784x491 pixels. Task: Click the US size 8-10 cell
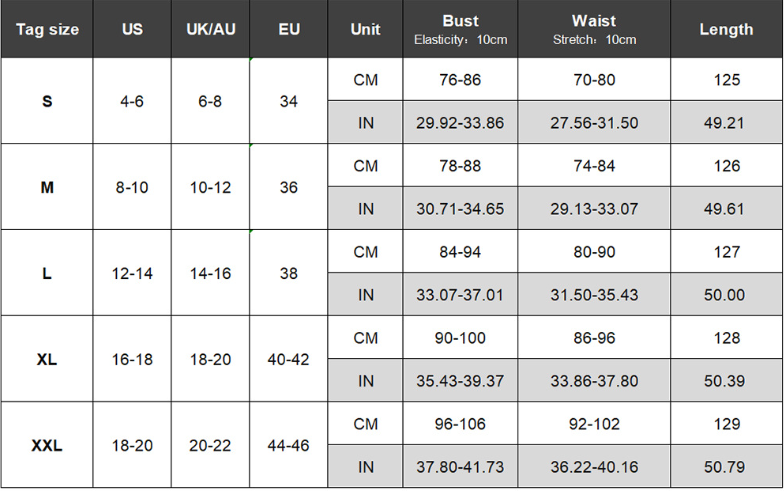132,187
